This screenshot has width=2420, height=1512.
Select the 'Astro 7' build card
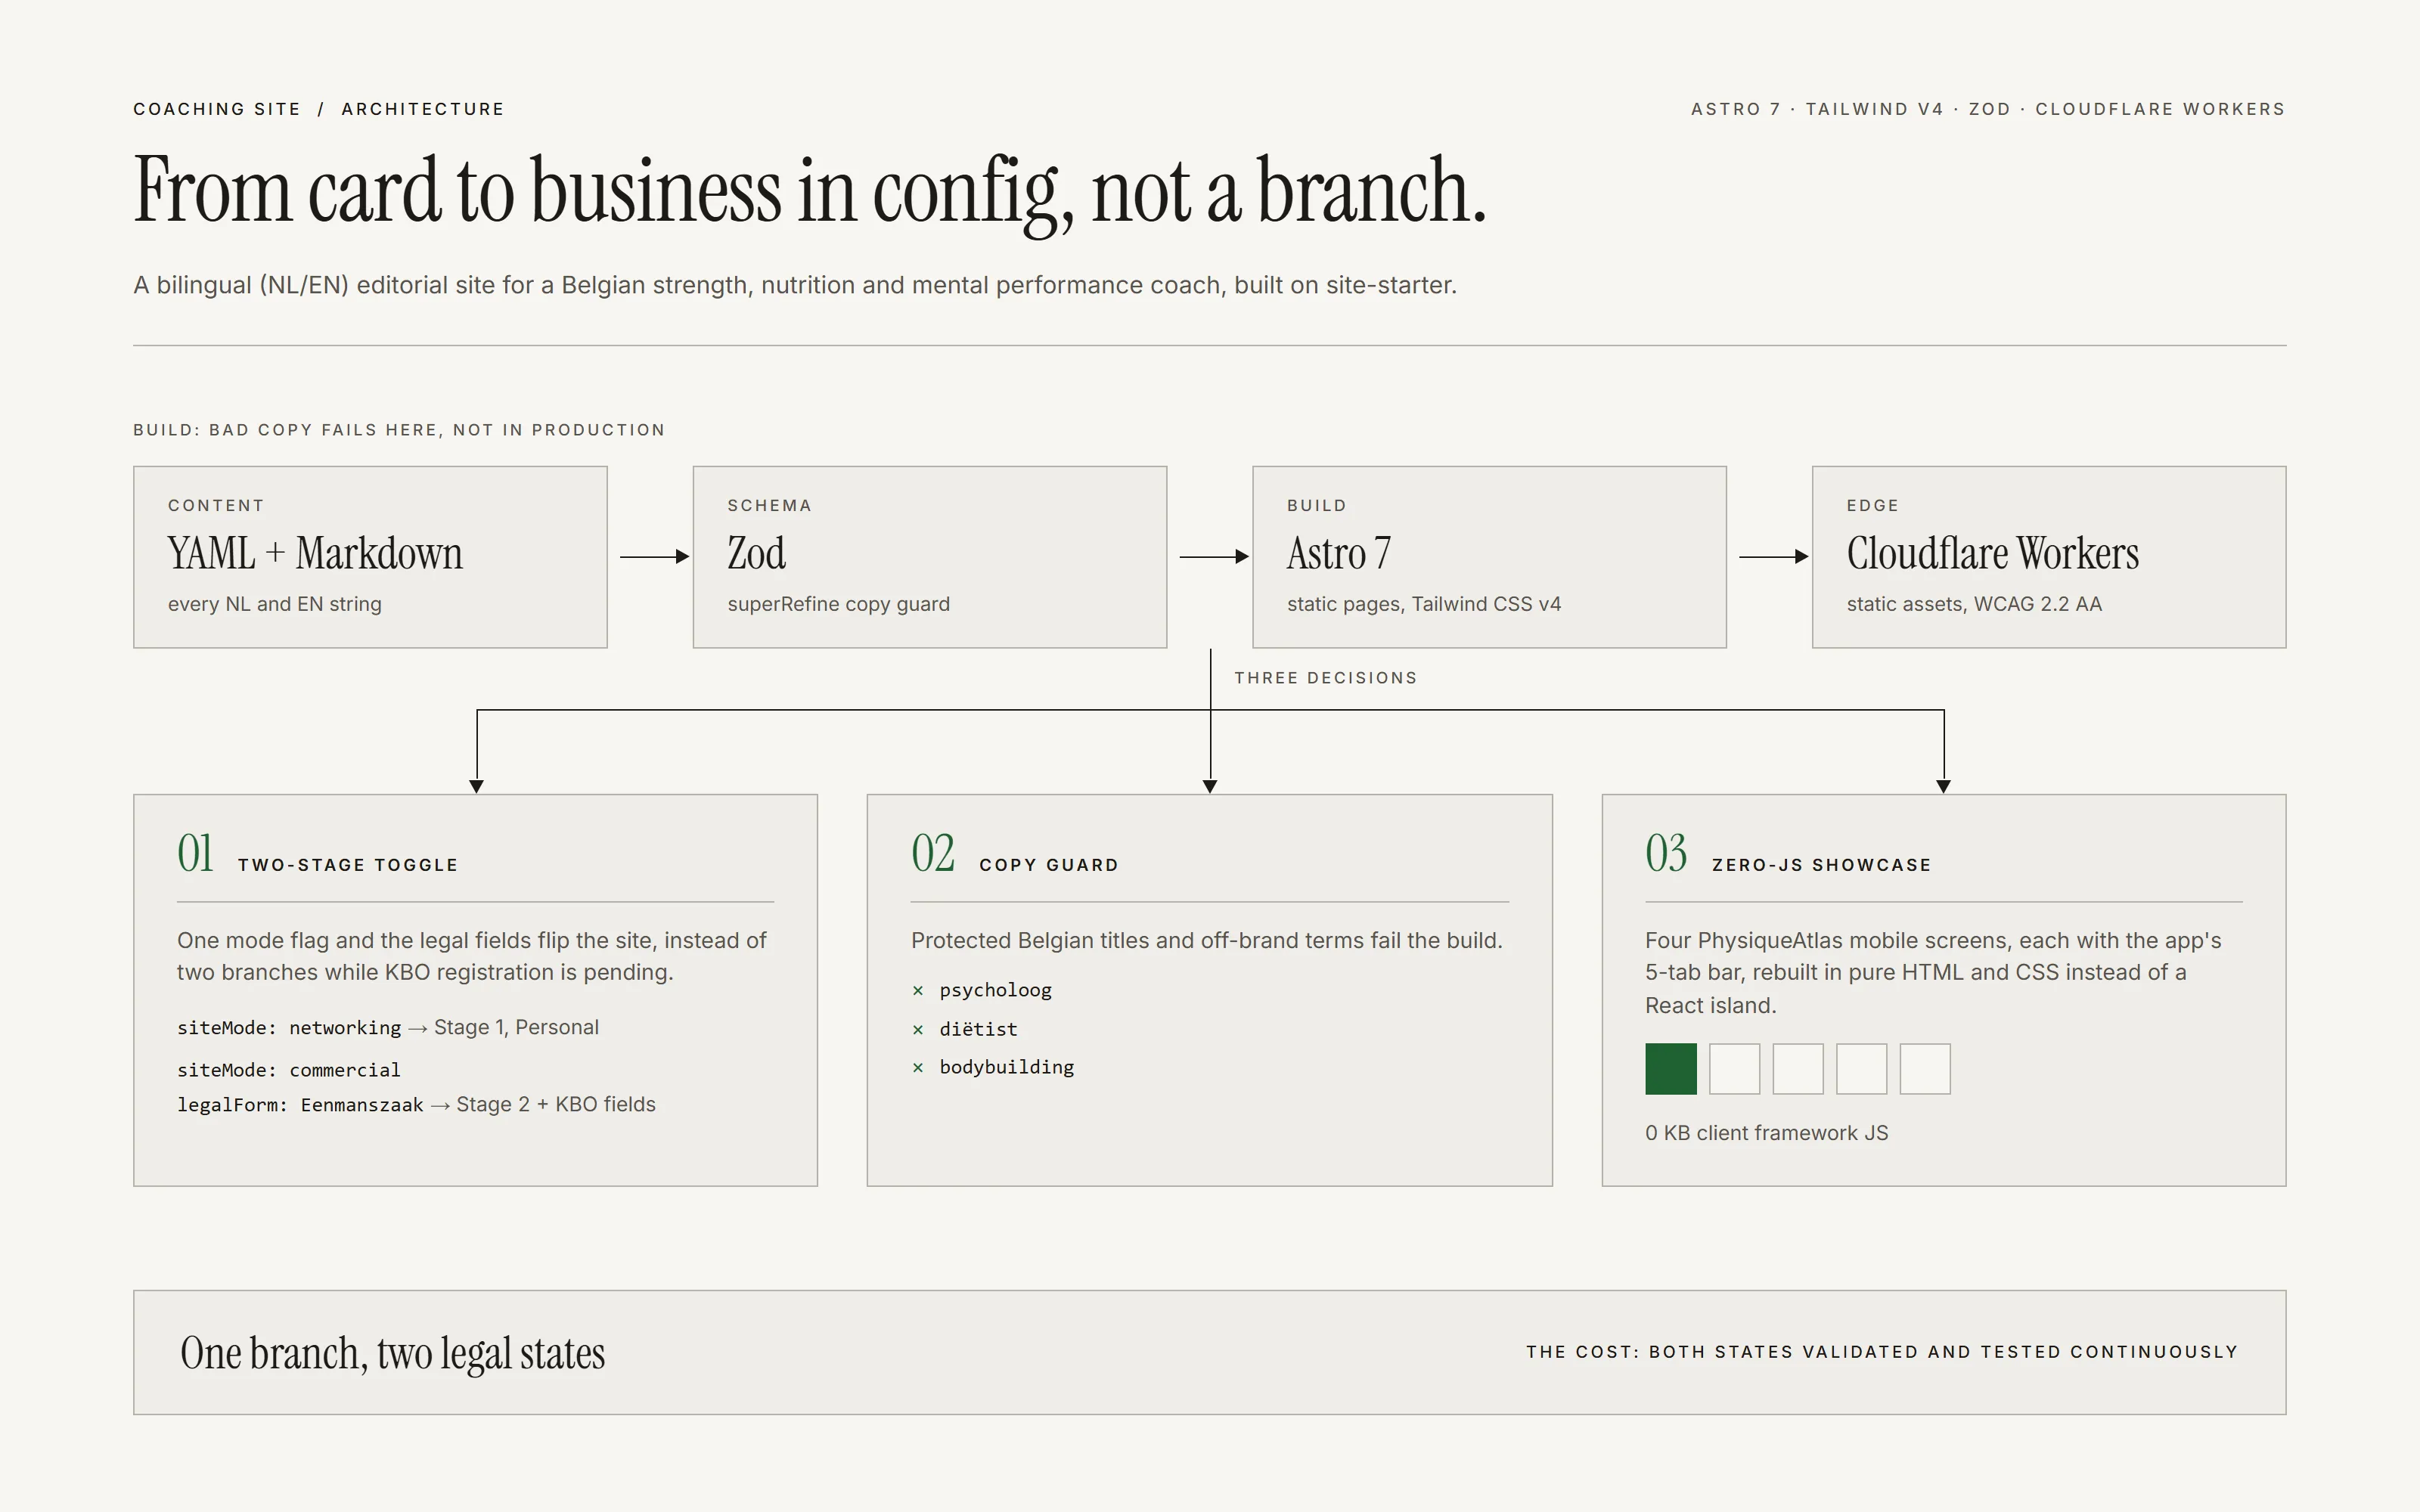(1489, 557)
